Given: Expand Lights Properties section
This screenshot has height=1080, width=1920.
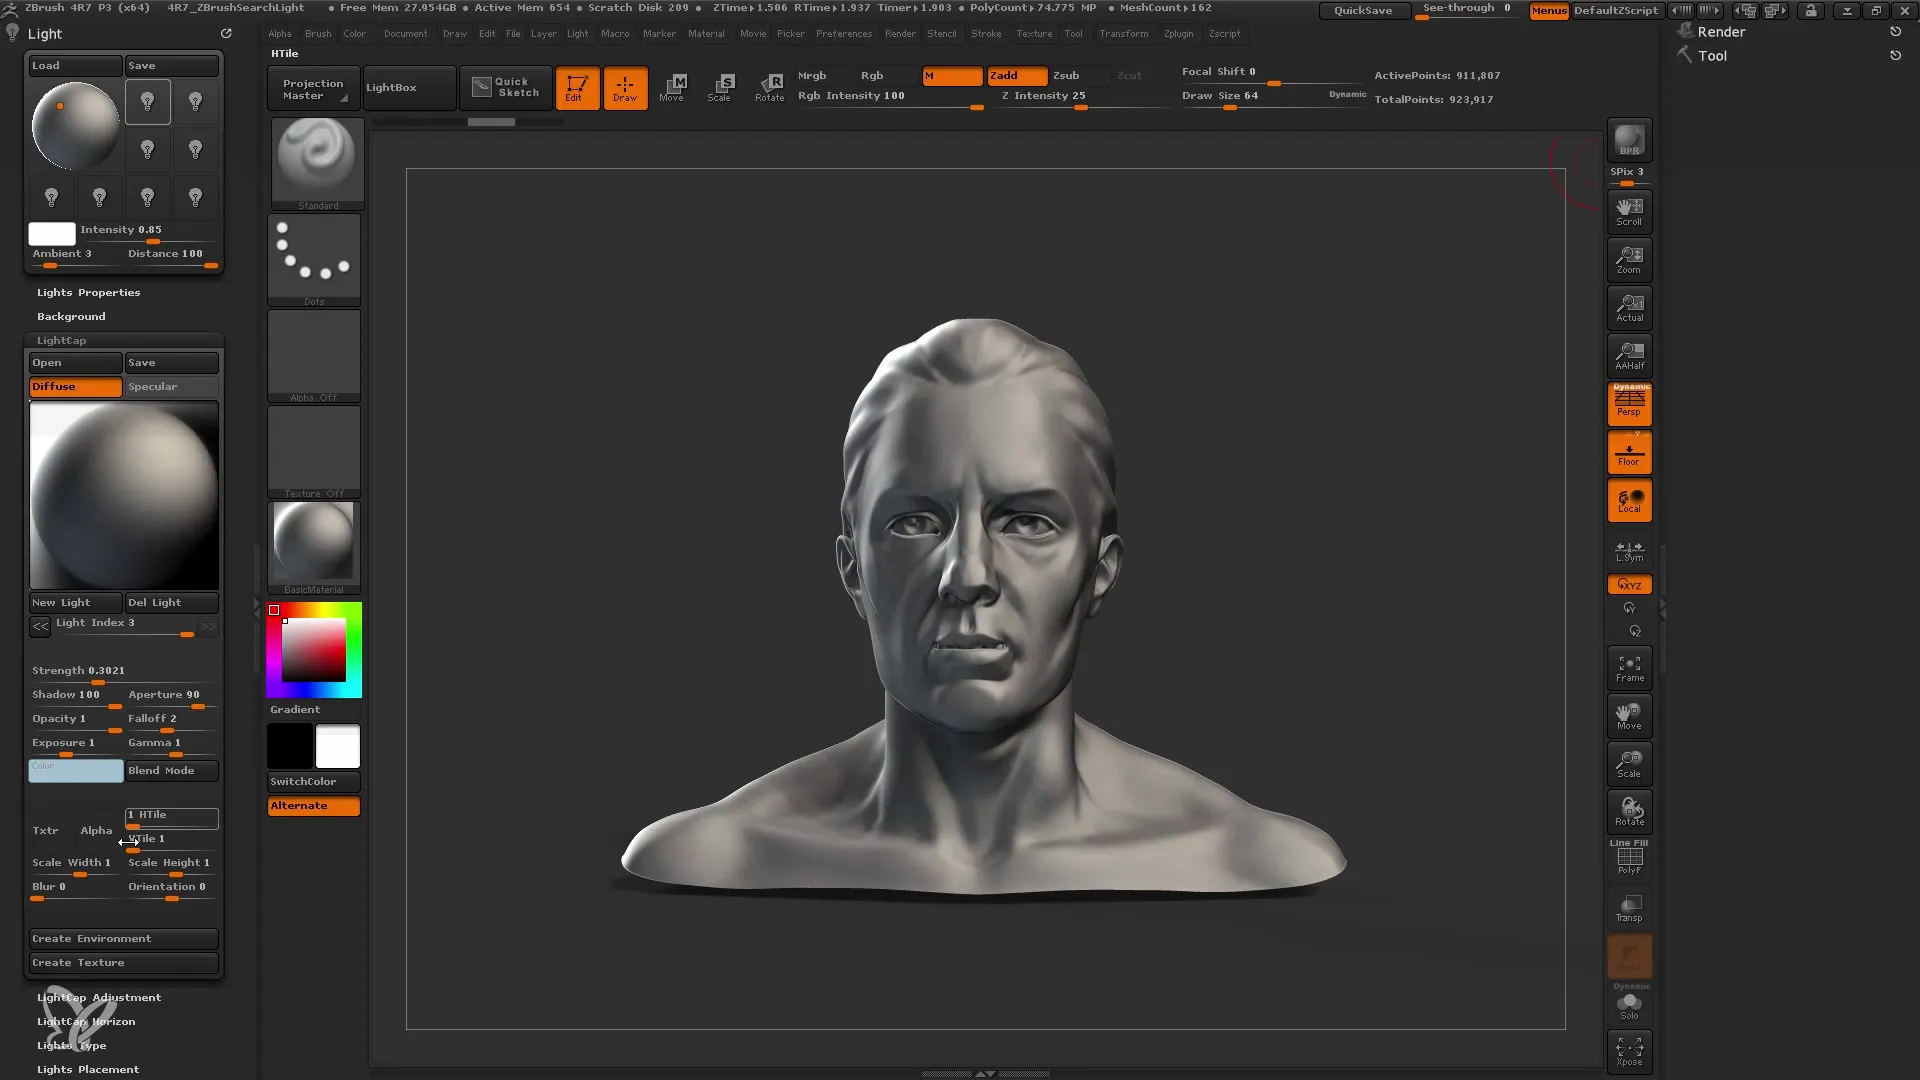Looking at the screenshot, I should pos(88,293).
